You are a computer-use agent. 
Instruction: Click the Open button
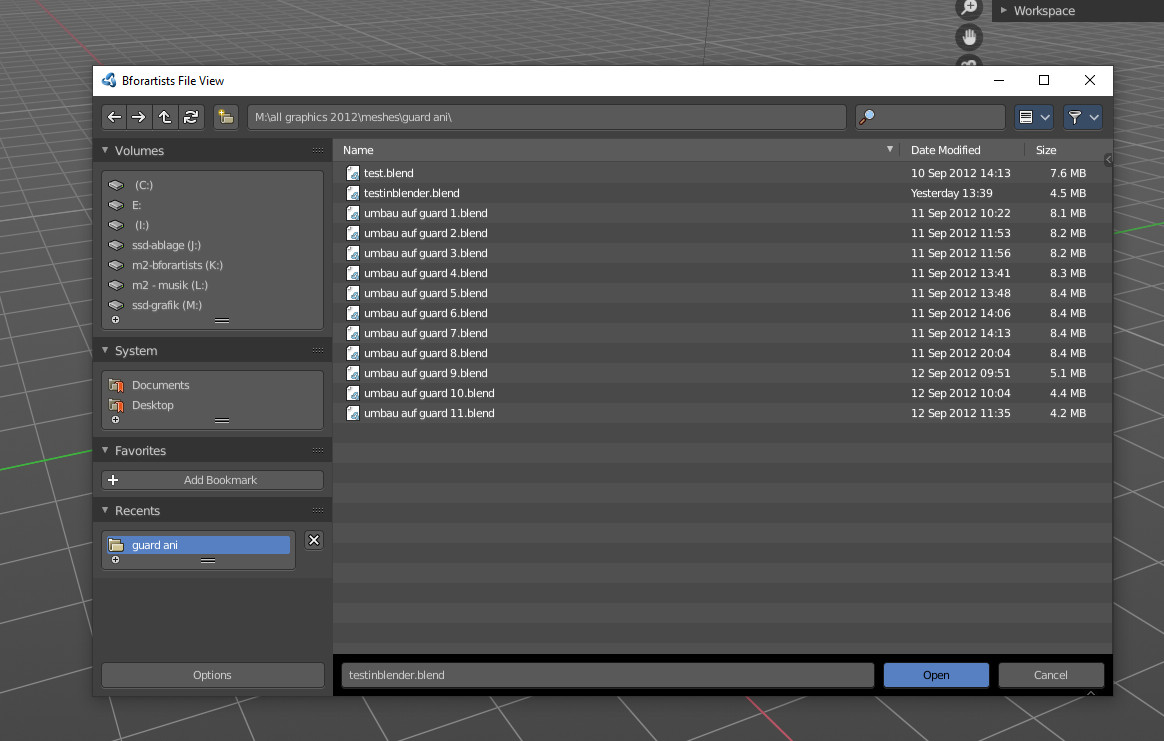935,675
